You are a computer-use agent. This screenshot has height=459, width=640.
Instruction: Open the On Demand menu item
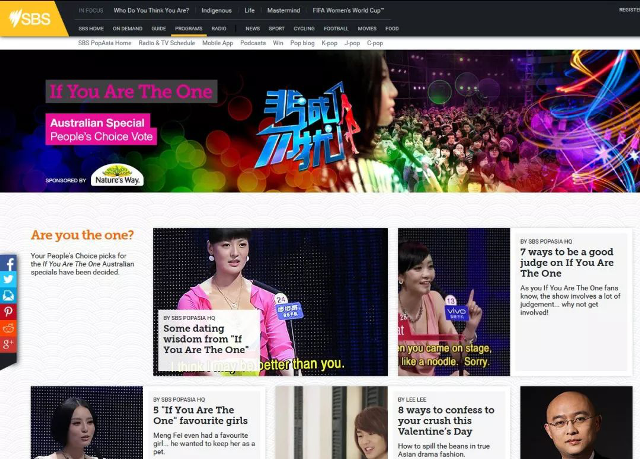coord(127,29)
